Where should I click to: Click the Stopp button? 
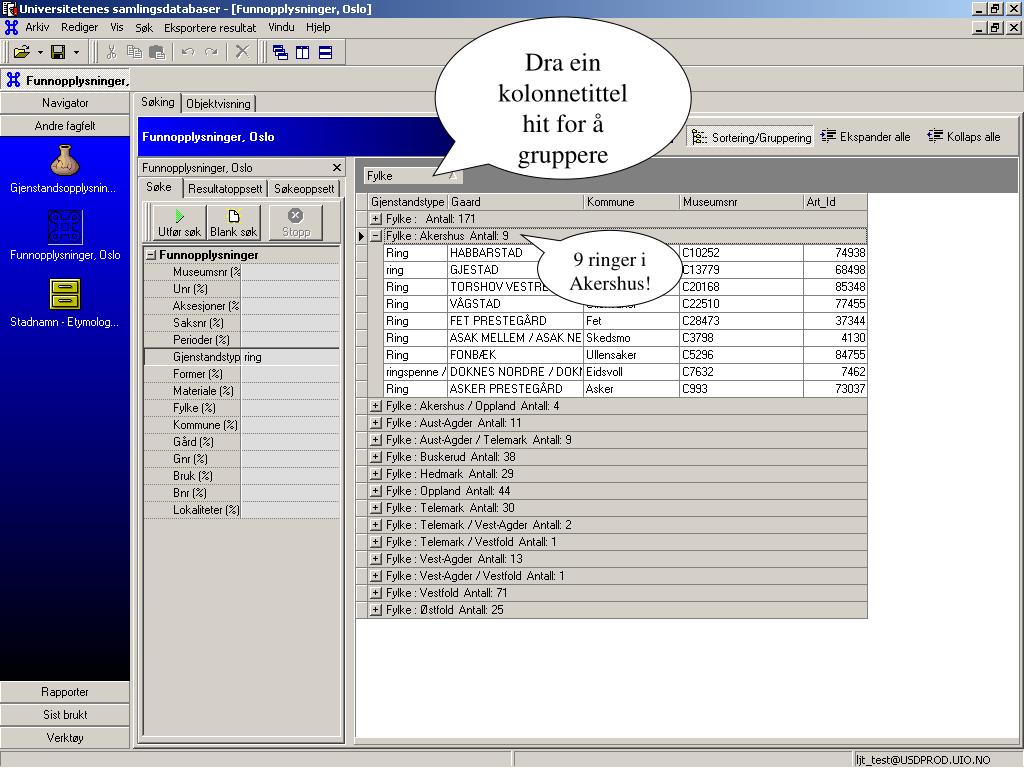(296, 223)
